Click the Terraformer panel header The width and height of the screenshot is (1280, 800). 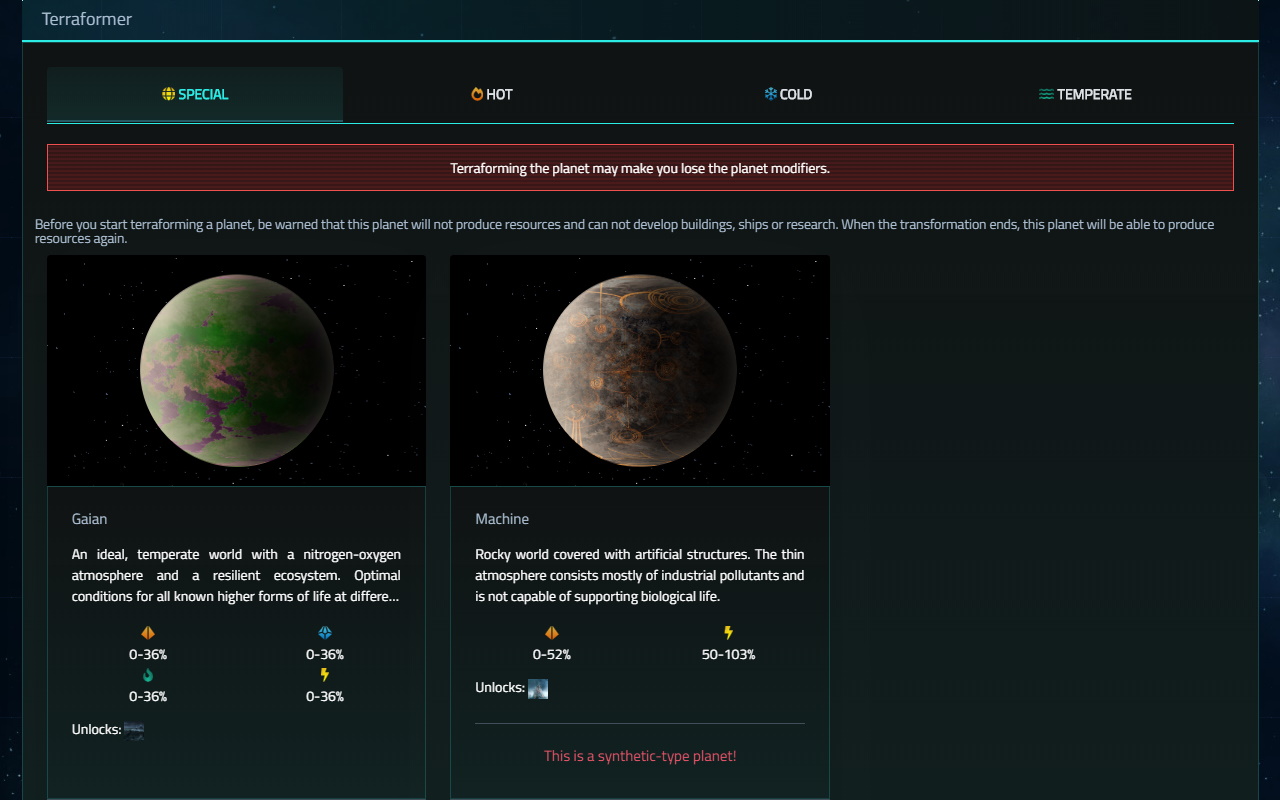[x=87, y=19]
